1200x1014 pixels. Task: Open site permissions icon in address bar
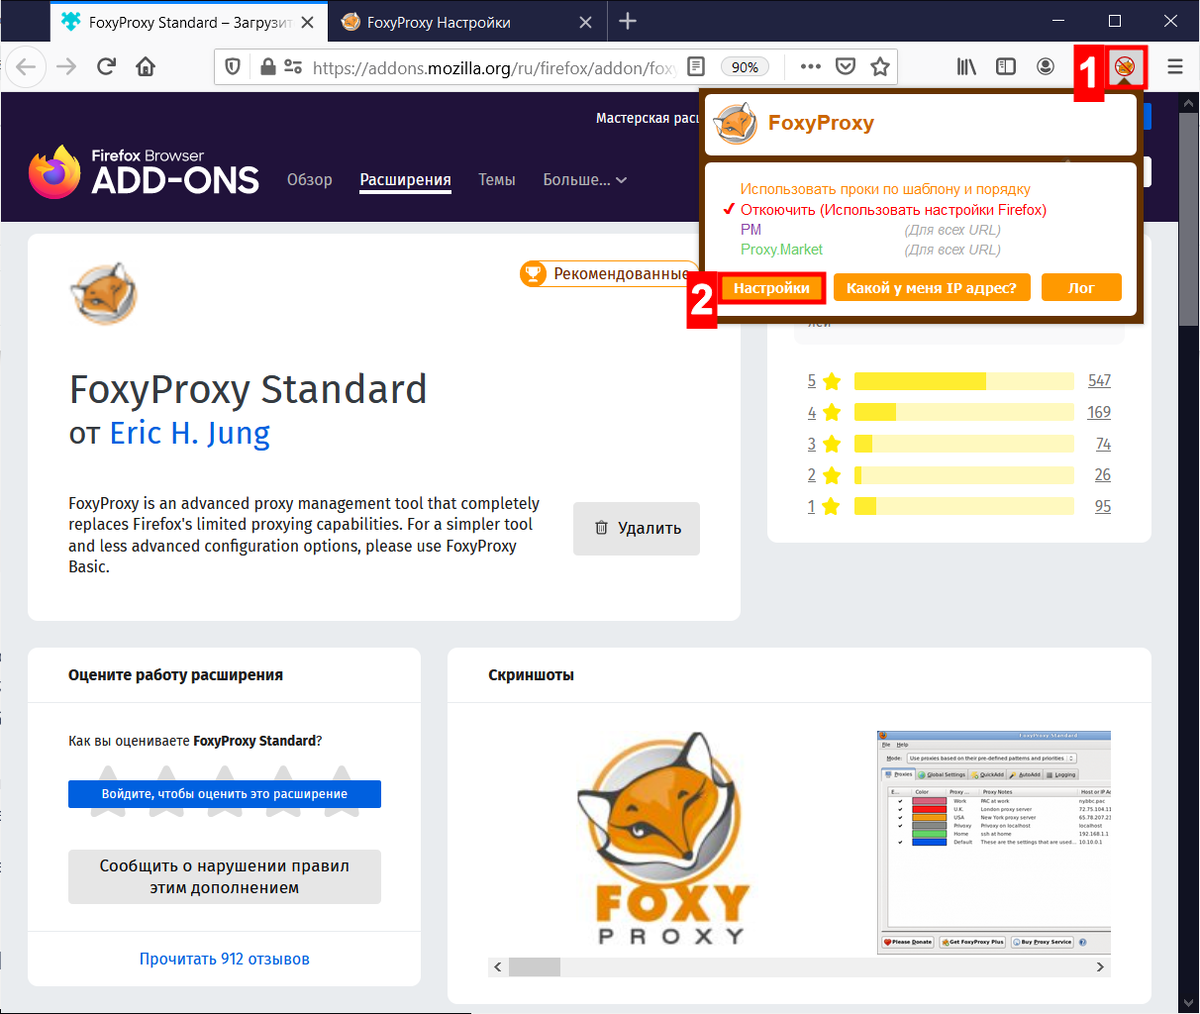coord(293,67)
